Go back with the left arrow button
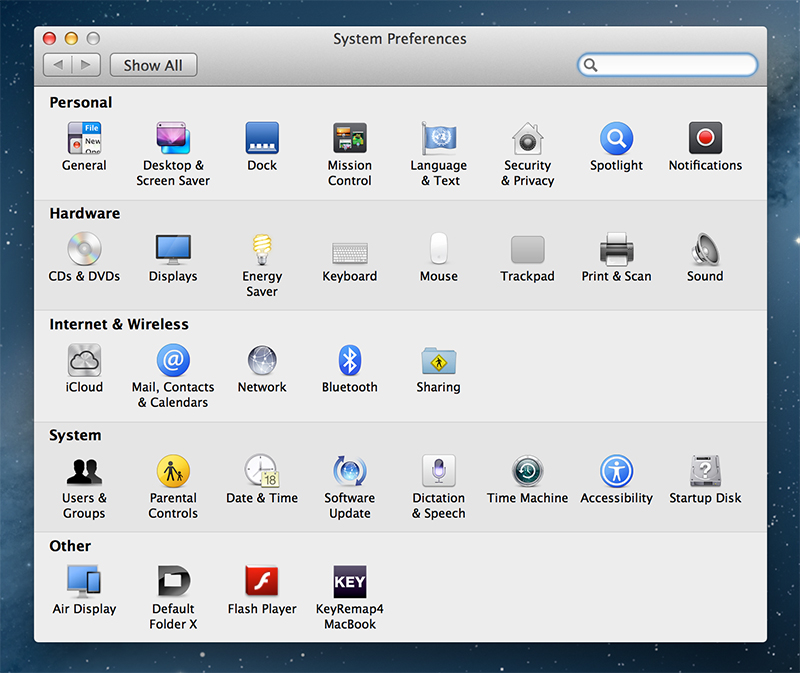Screen dimensions: 800x673 click(58, 65)
